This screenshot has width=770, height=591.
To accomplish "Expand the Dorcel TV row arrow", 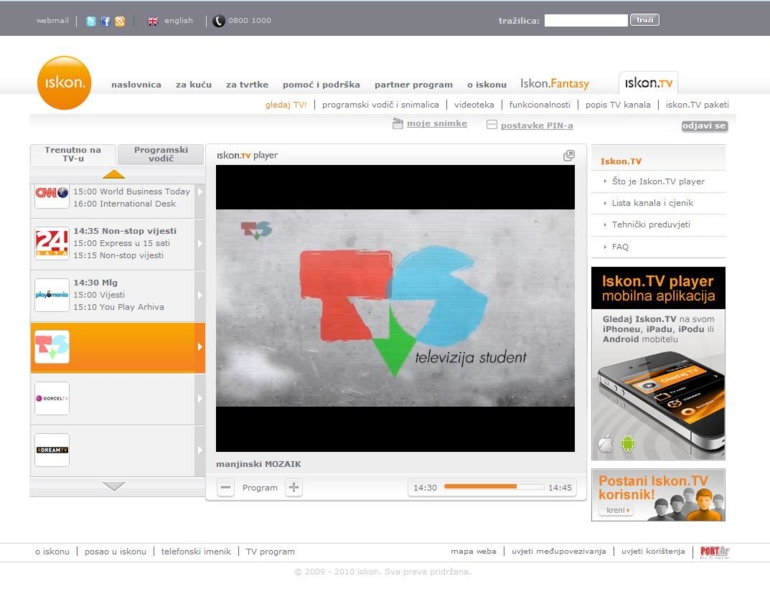I will [x=200, y=398].
